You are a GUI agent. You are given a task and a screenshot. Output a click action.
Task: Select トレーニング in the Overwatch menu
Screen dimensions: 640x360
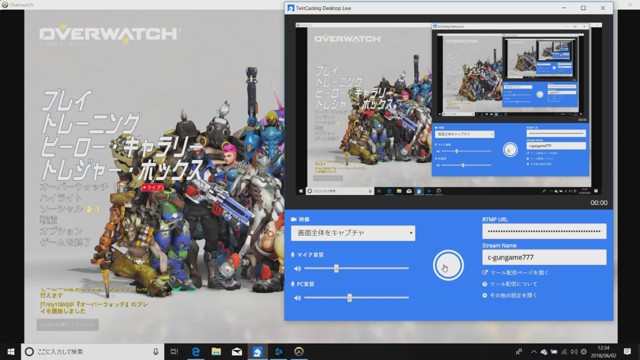coord(91,123)
